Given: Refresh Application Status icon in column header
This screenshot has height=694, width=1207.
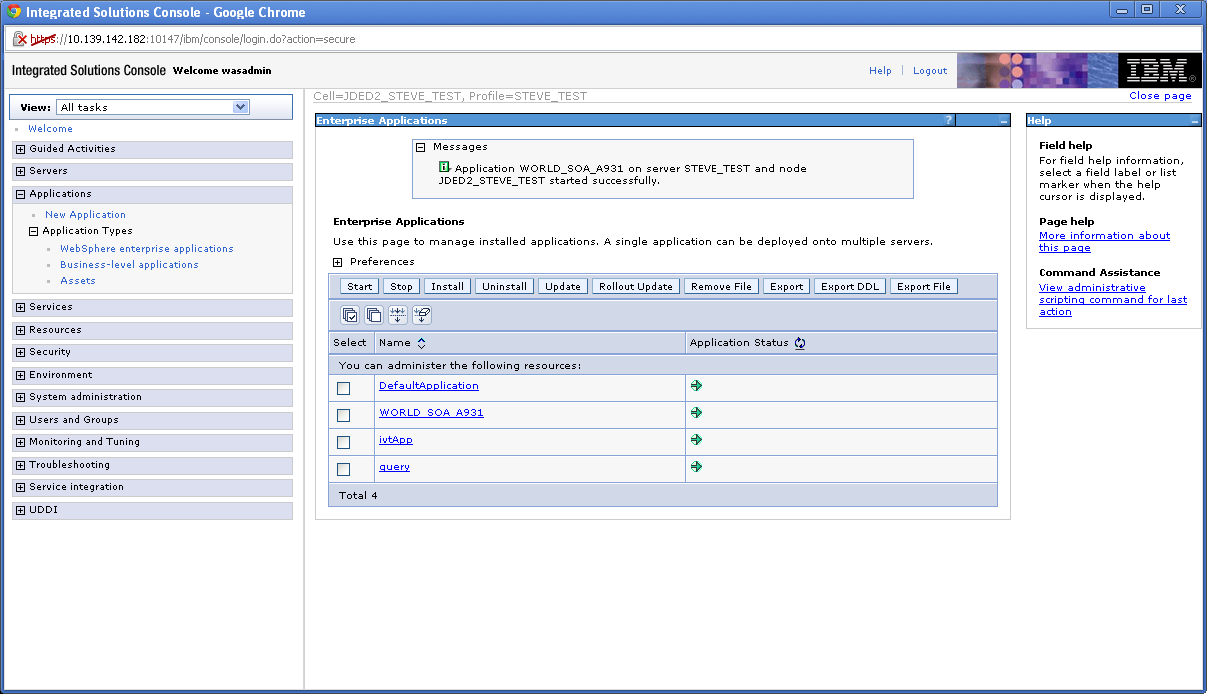Looking at the screenshot, I should [800, 343].
